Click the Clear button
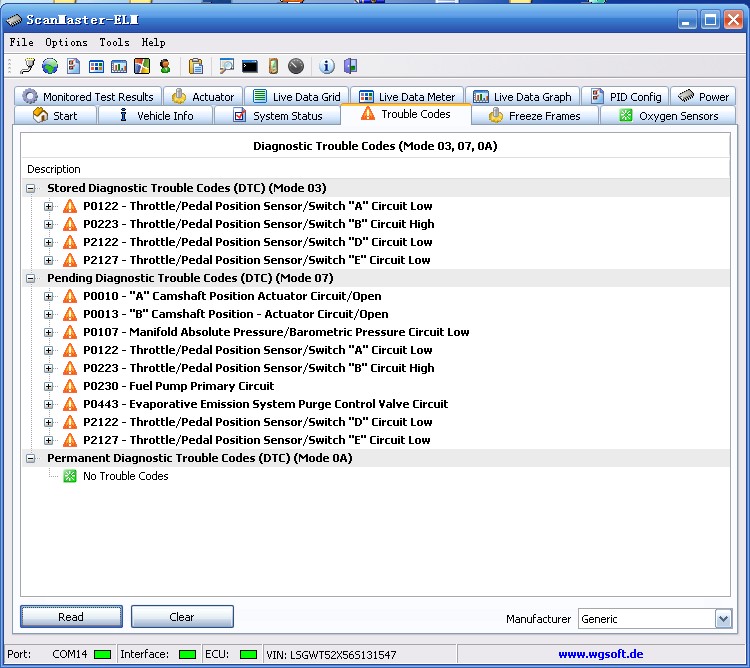This screenshot has width=750, height=668. click(x=182, y=617)
